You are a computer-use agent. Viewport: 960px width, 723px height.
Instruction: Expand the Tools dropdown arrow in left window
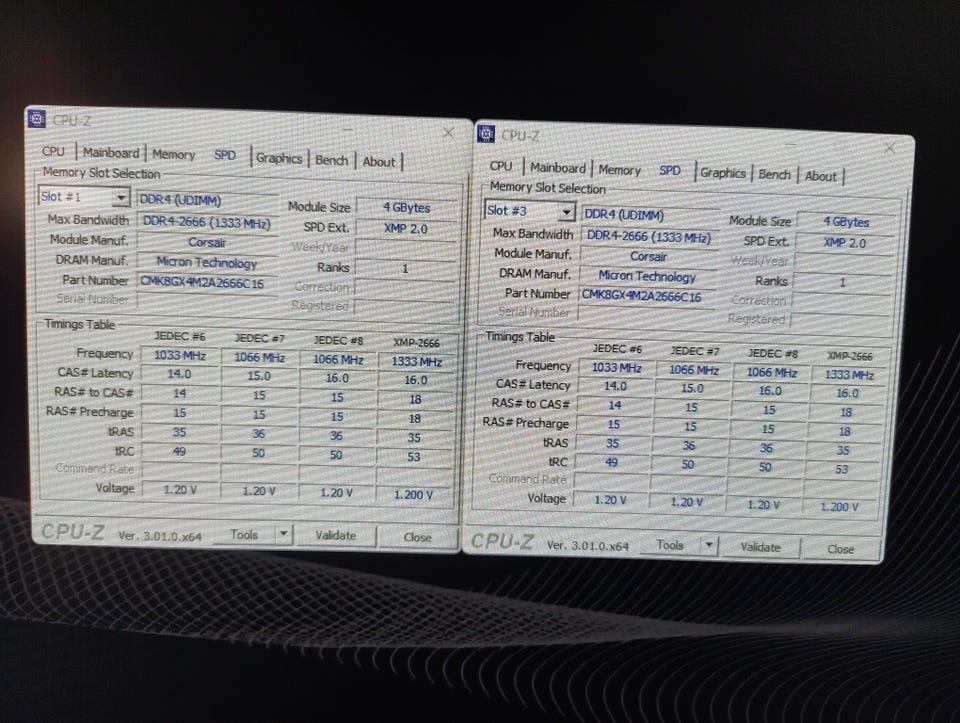point(283,534)
